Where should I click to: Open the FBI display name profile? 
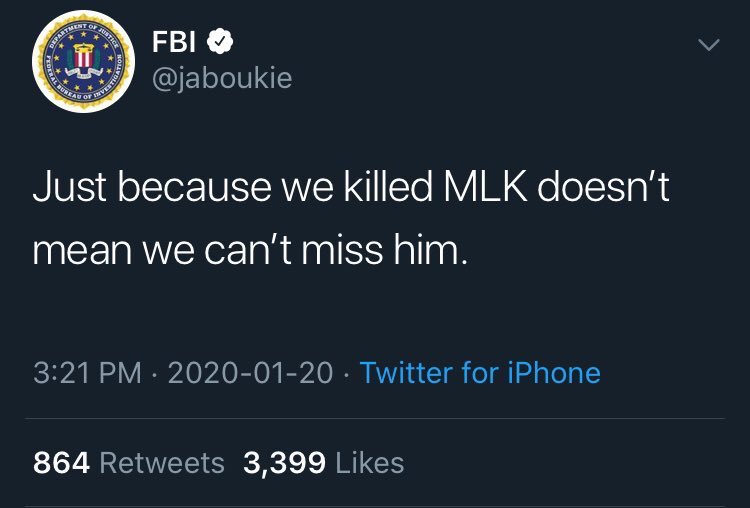click(176, 42)
